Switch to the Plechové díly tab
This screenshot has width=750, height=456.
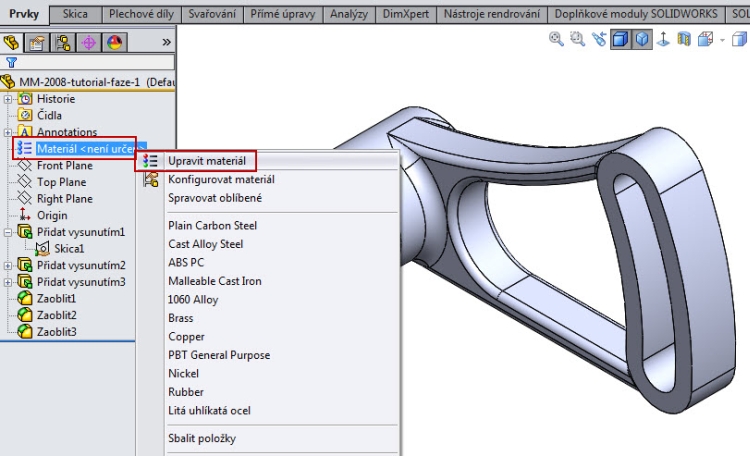141,14
